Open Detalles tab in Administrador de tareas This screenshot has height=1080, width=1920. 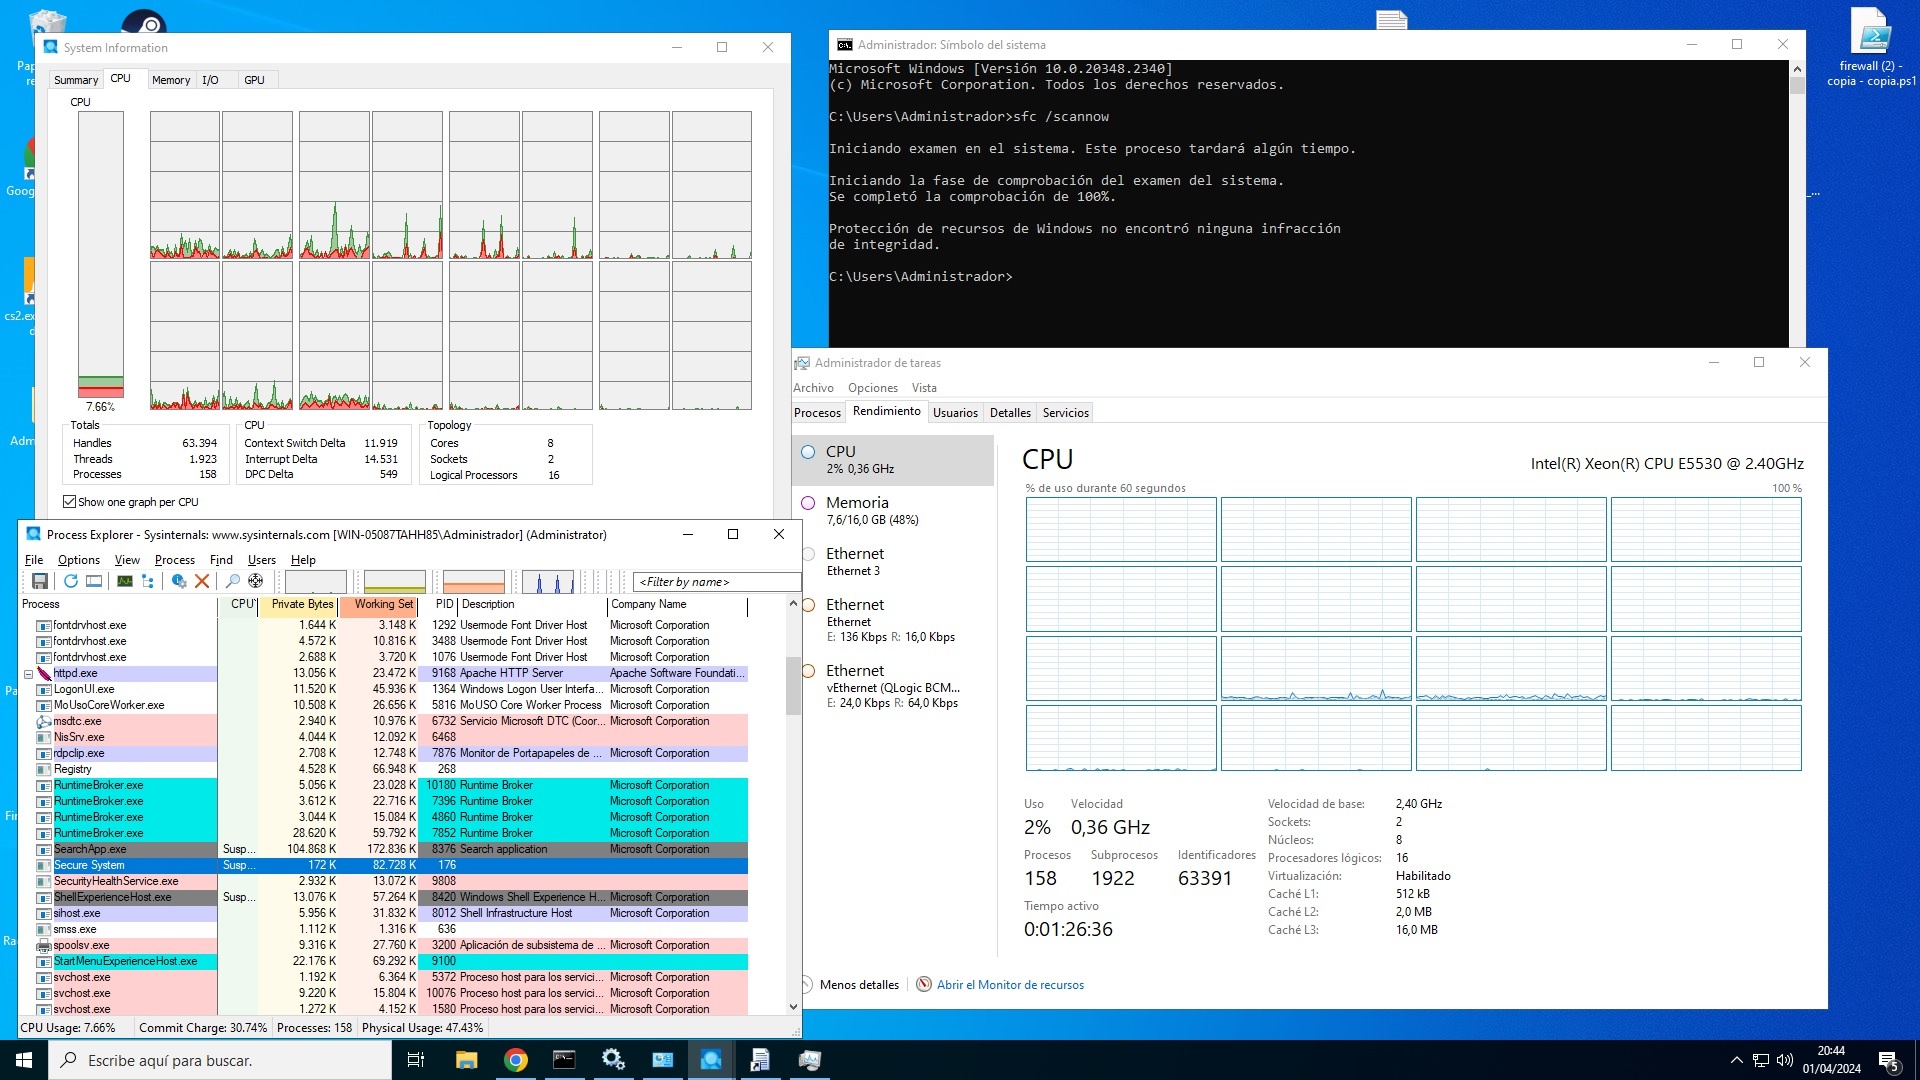pyautogui.click(x=1010, y=413)
